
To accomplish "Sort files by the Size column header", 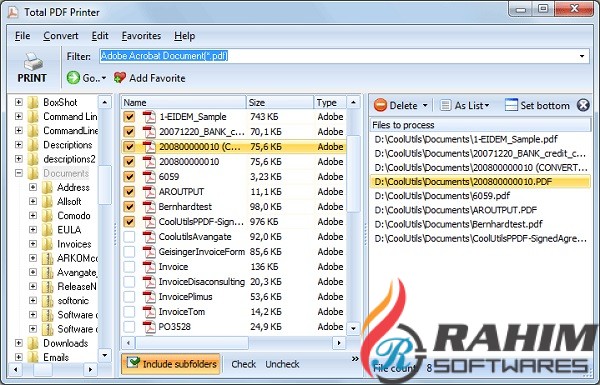I will 280,103.
